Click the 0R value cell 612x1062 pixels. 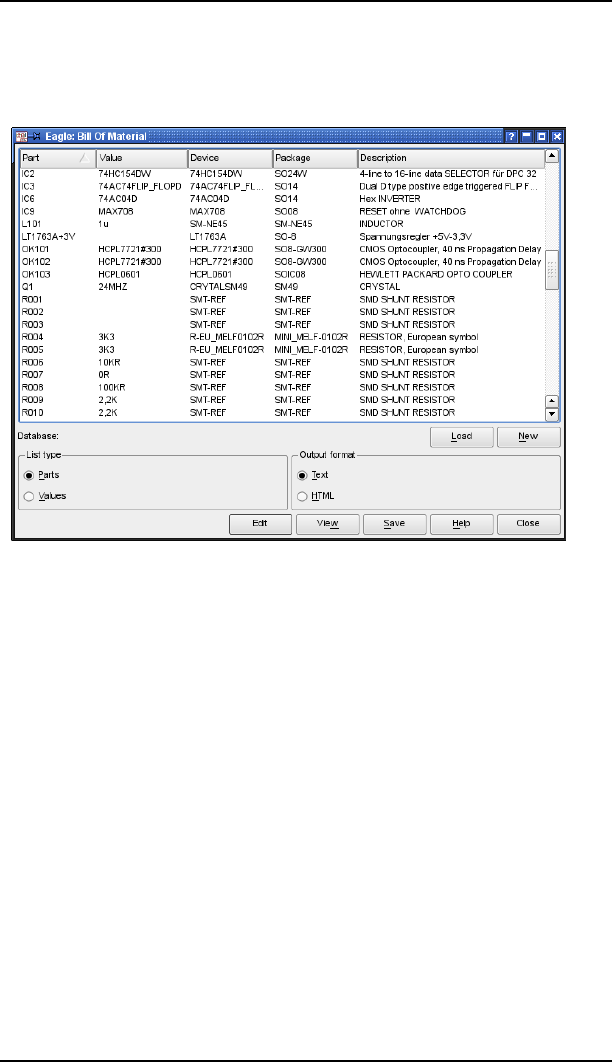click(104, 375)
